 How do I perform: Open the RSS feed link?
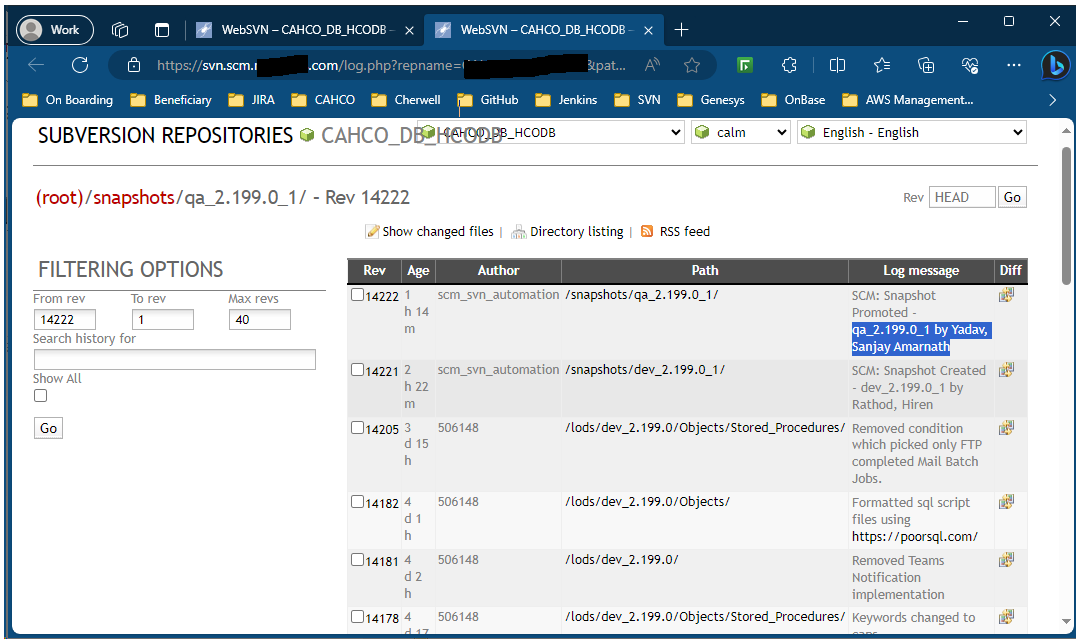tap(684, 232)
